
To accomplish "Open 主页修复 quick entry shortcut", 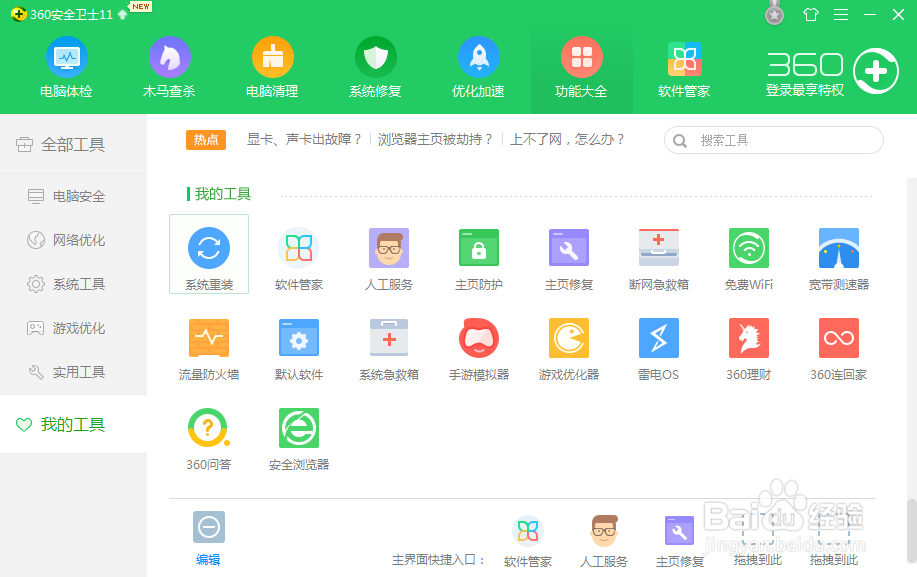I will (x=680, y=541).
